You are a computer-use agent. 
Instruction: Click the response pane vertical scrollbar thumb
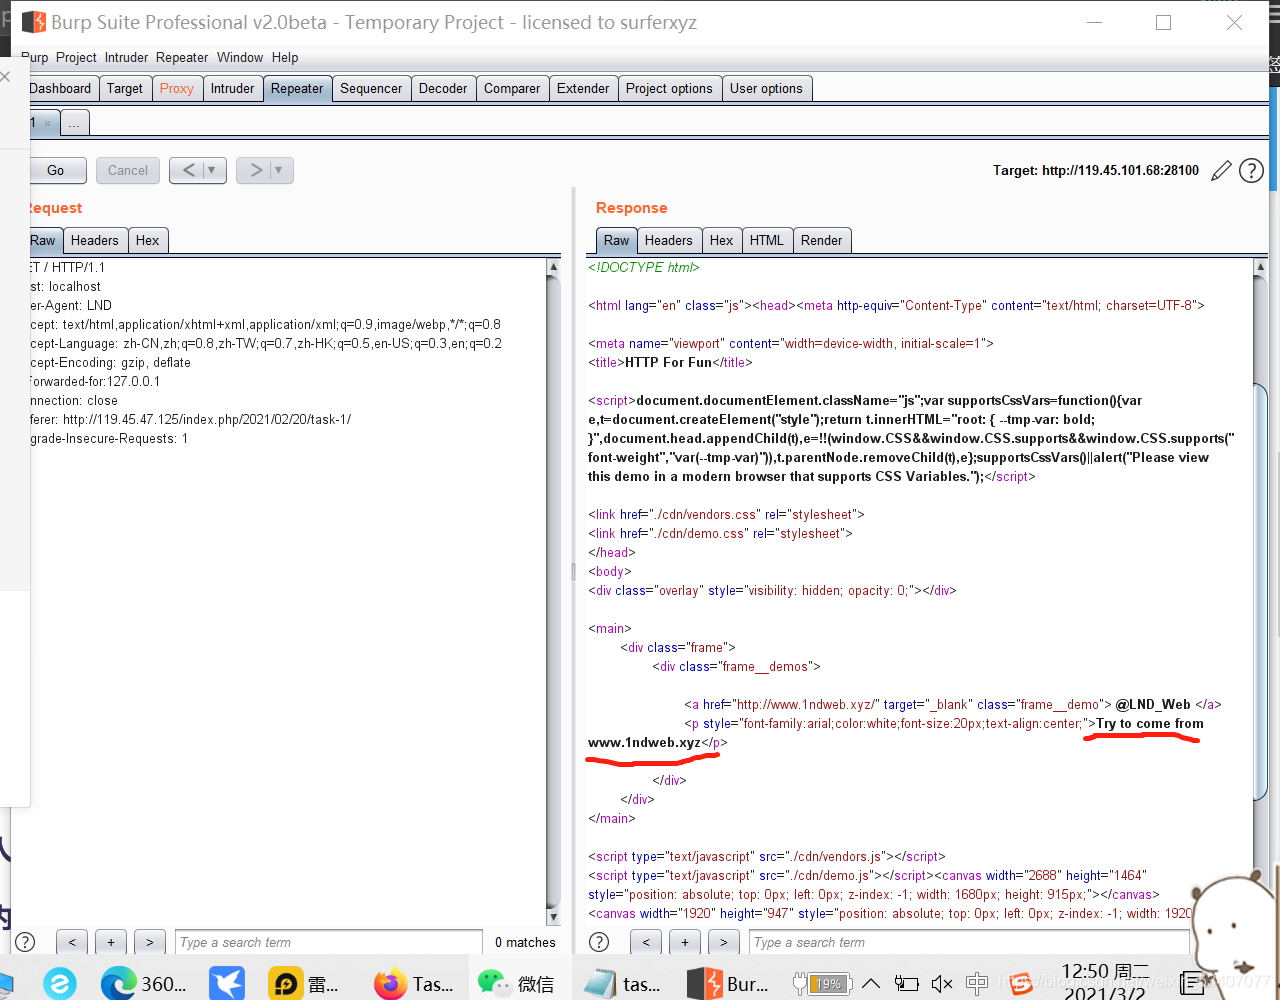tap(1260, 590)
